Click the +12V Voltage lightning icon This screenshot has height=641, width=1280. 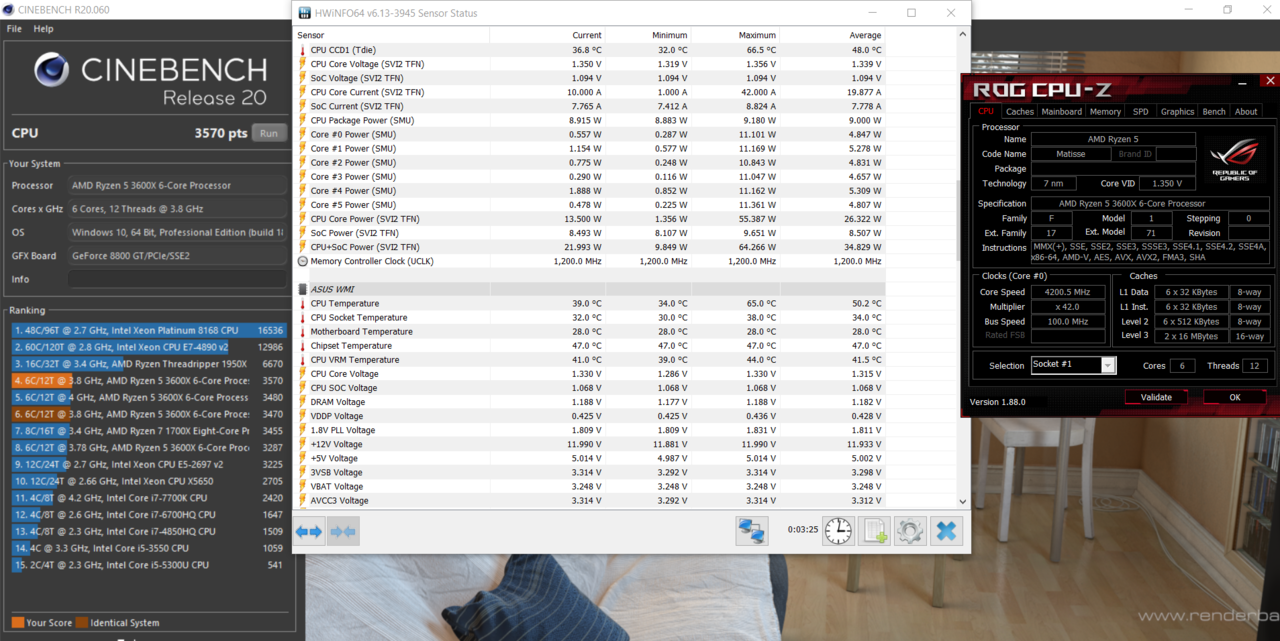point(303,444)
